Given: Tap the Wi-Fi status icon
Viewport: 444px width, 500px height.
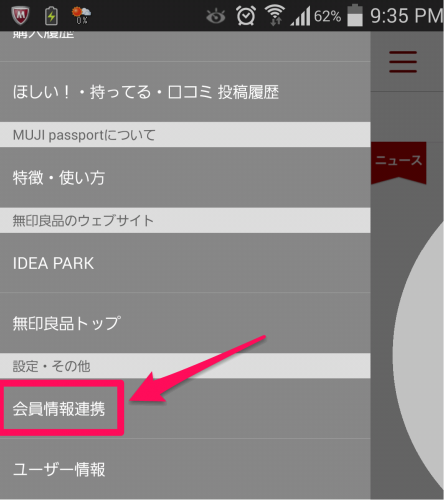Looking at the screenshot, I should (275, 15).
